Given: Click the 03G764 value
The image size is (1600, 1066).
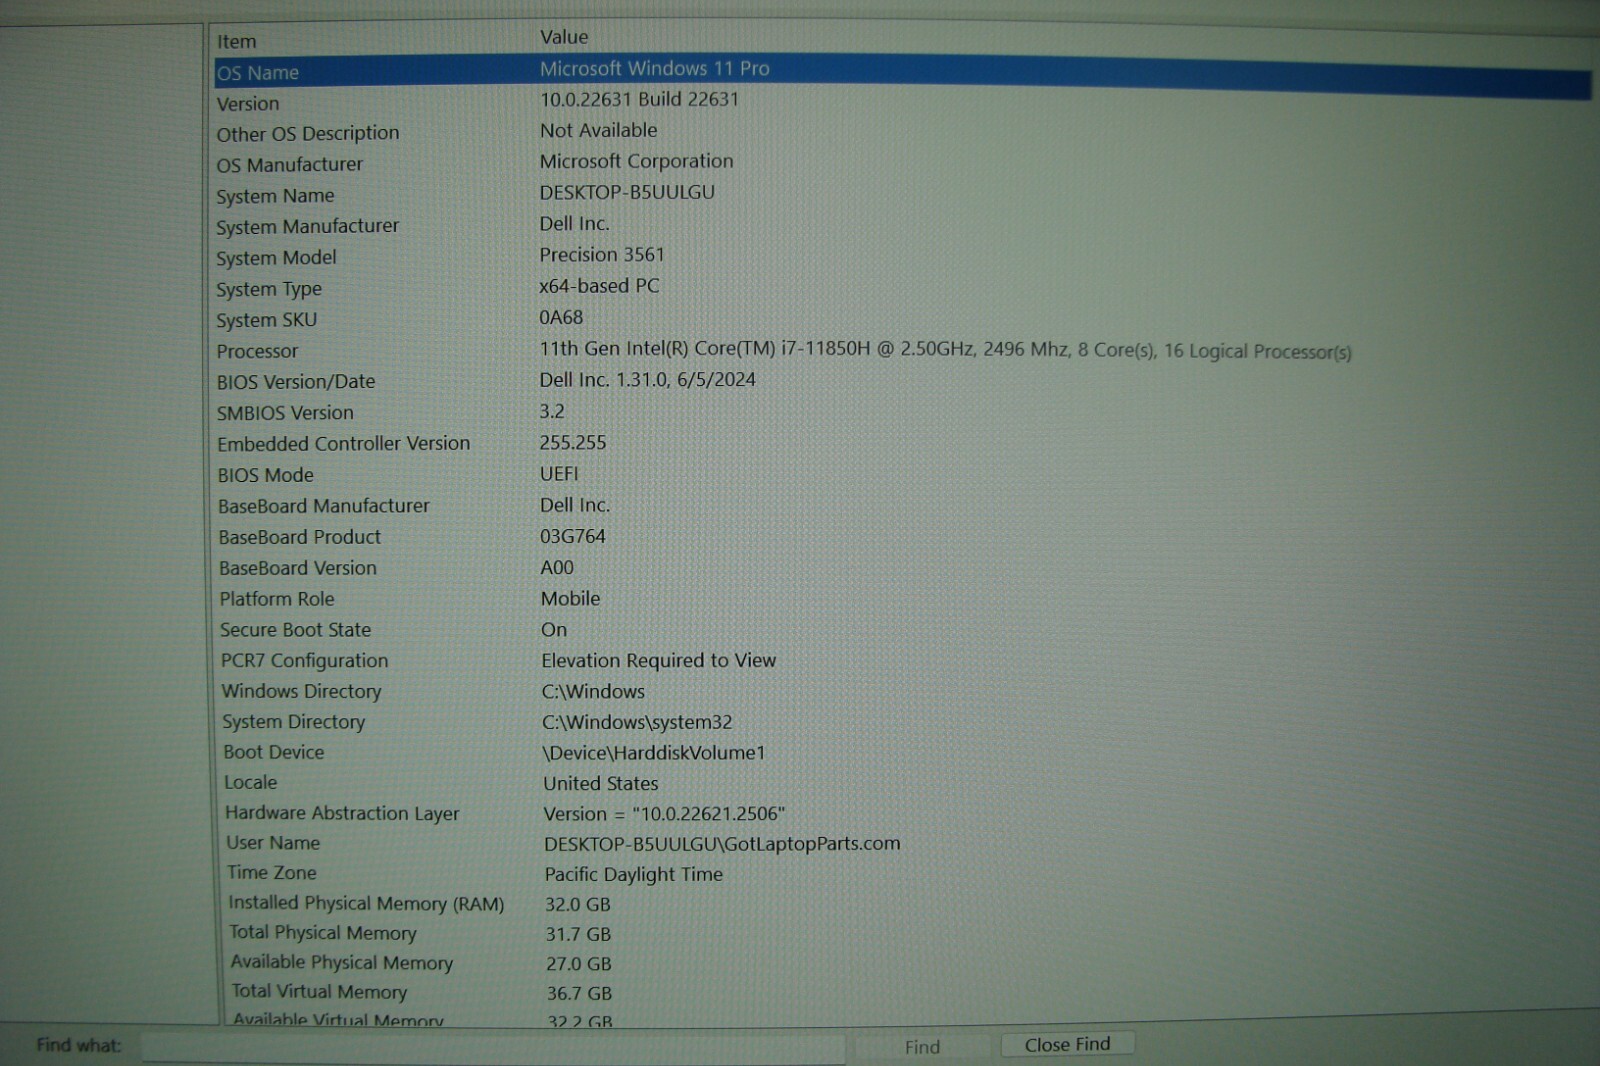Looking at the screenshot, I should pyautogui.click(x=573, y=536).
